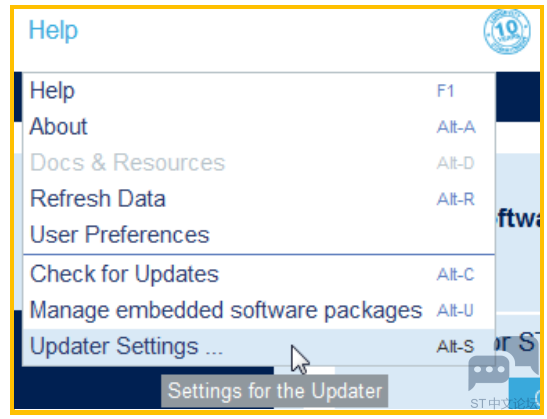The image size is (547, 419).
Task: Open User Preferences
Action: [x=259, y=235]
